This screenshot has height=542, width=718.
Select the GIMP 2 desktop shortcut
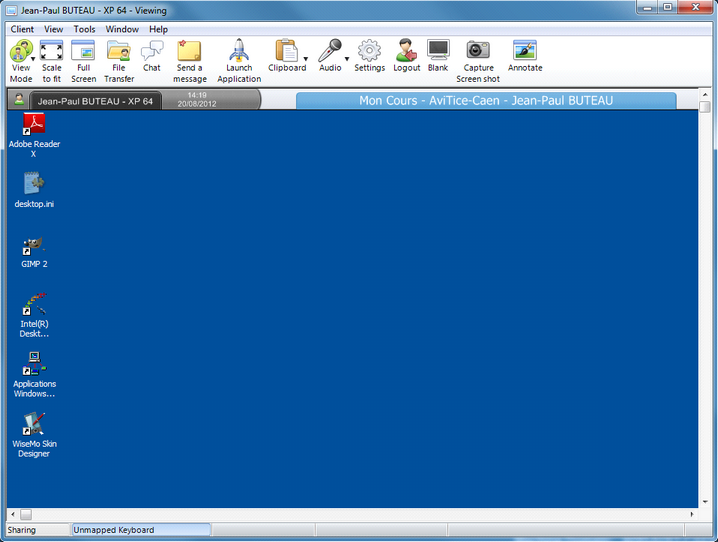[x=34, y=253]
